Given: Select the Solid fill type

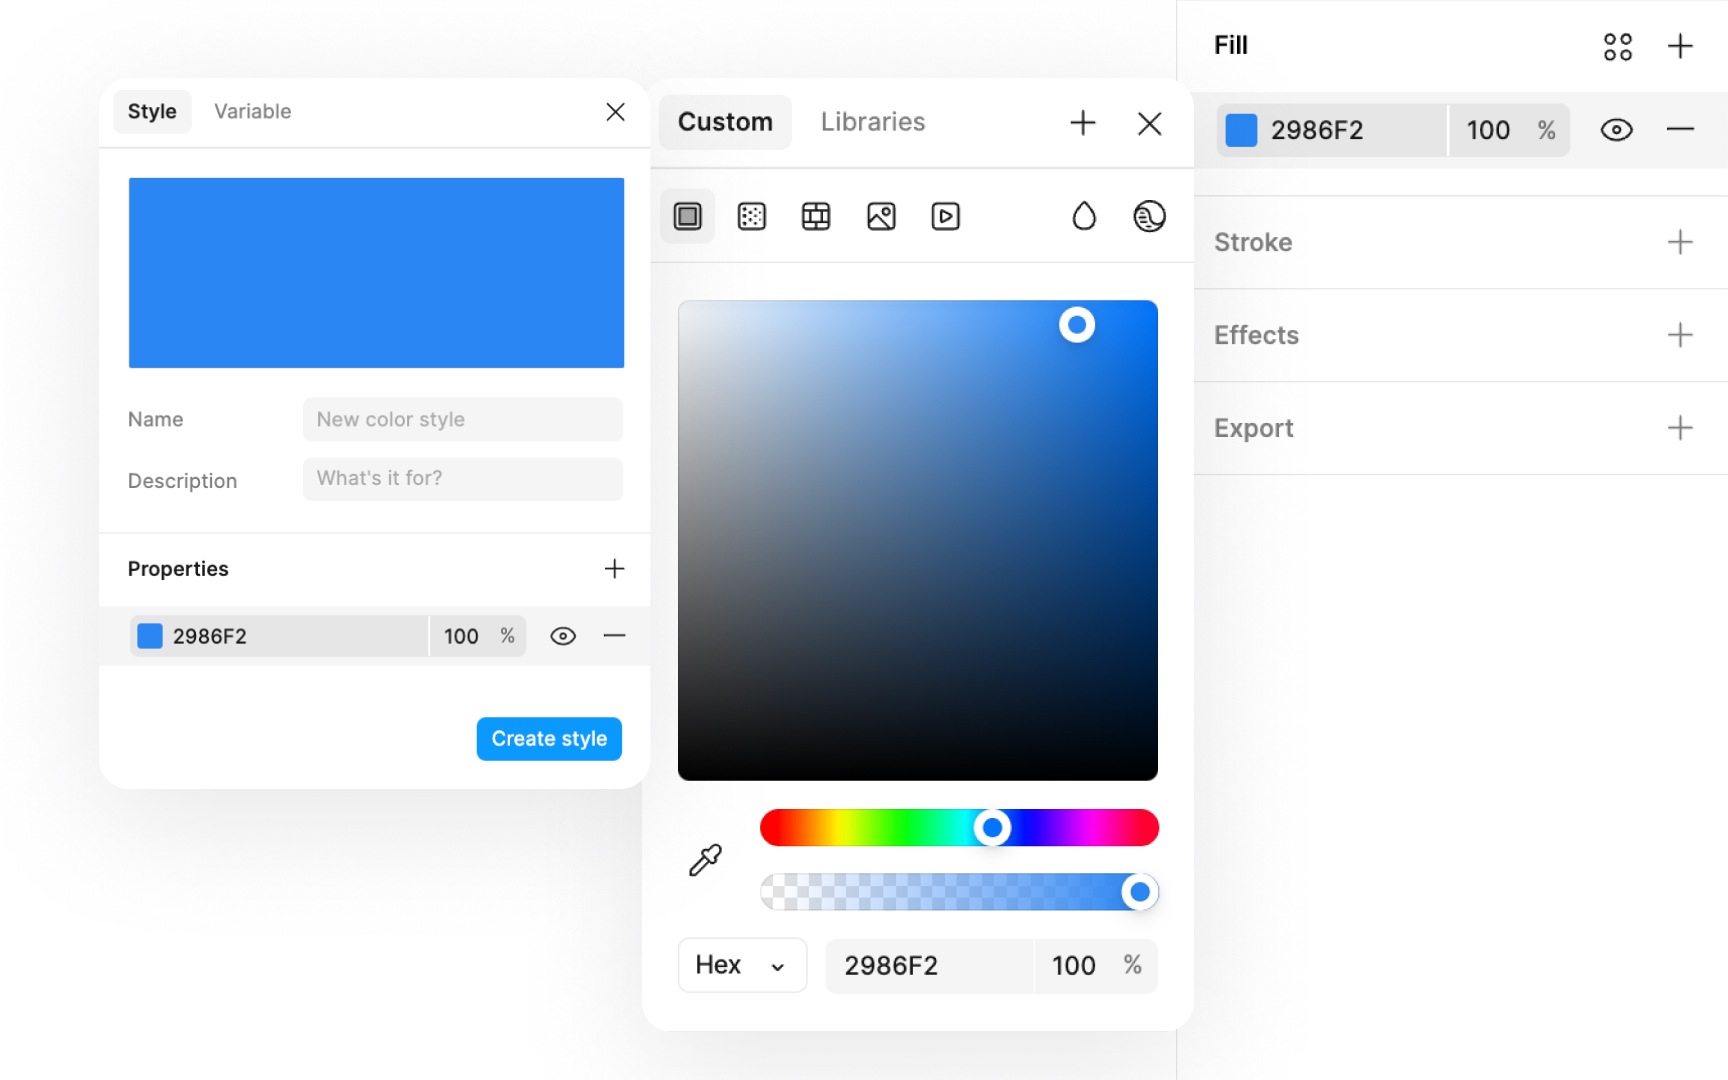Looking at the screenshot, I should click(687, 215).
